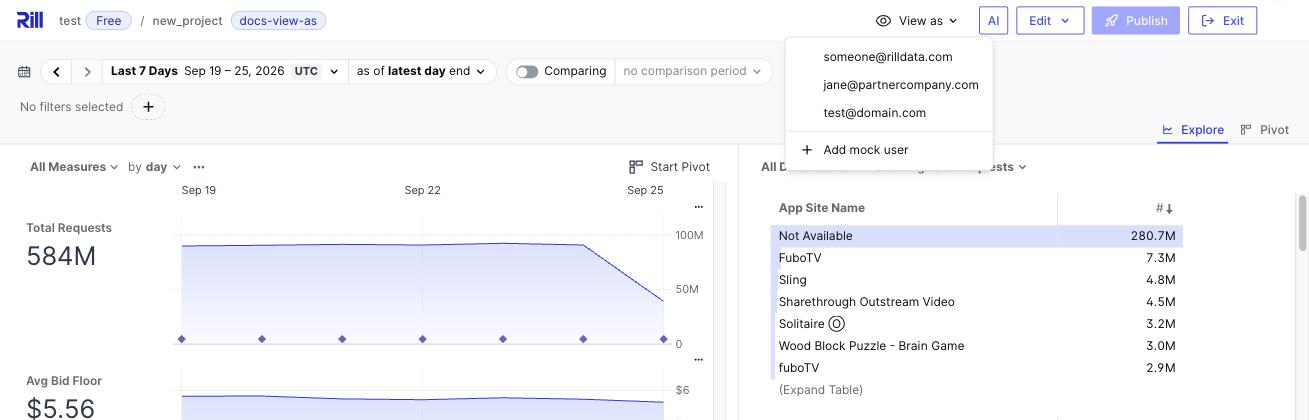
Task: Switch to the Explore tab
Action: point(1192,130)
